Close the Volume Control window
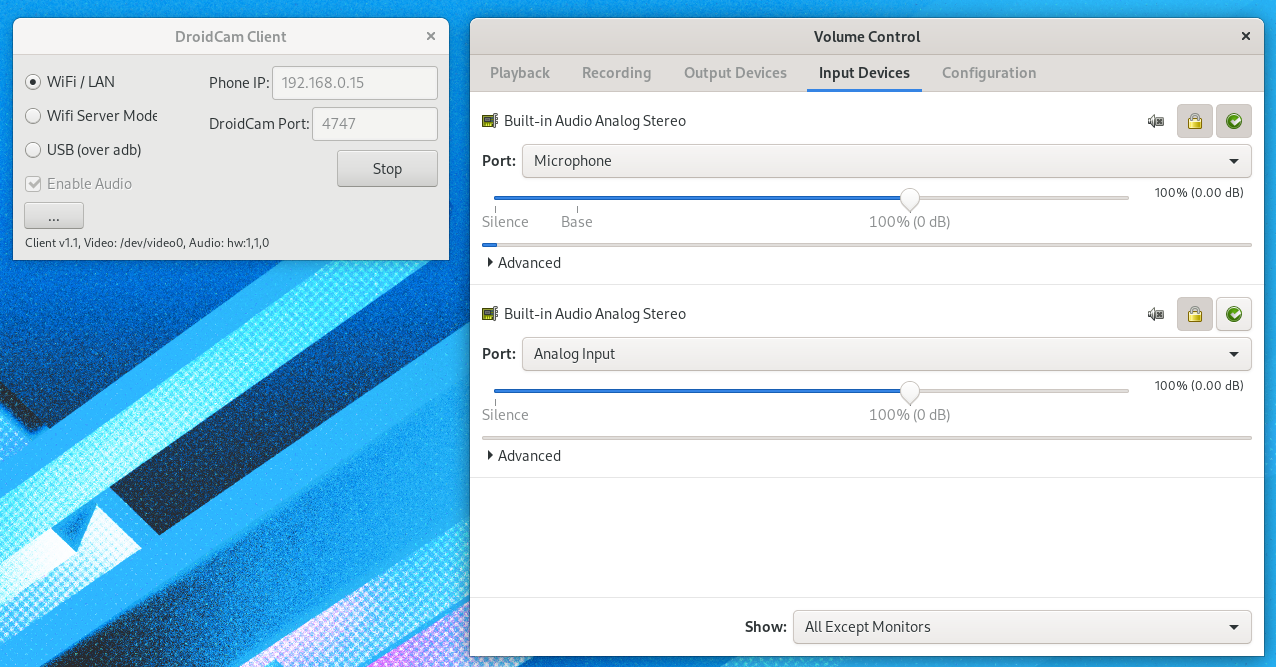Image resolution: width=1276 pixels, height=667 pixels. pyautogui.click(x=1246, y=36)
